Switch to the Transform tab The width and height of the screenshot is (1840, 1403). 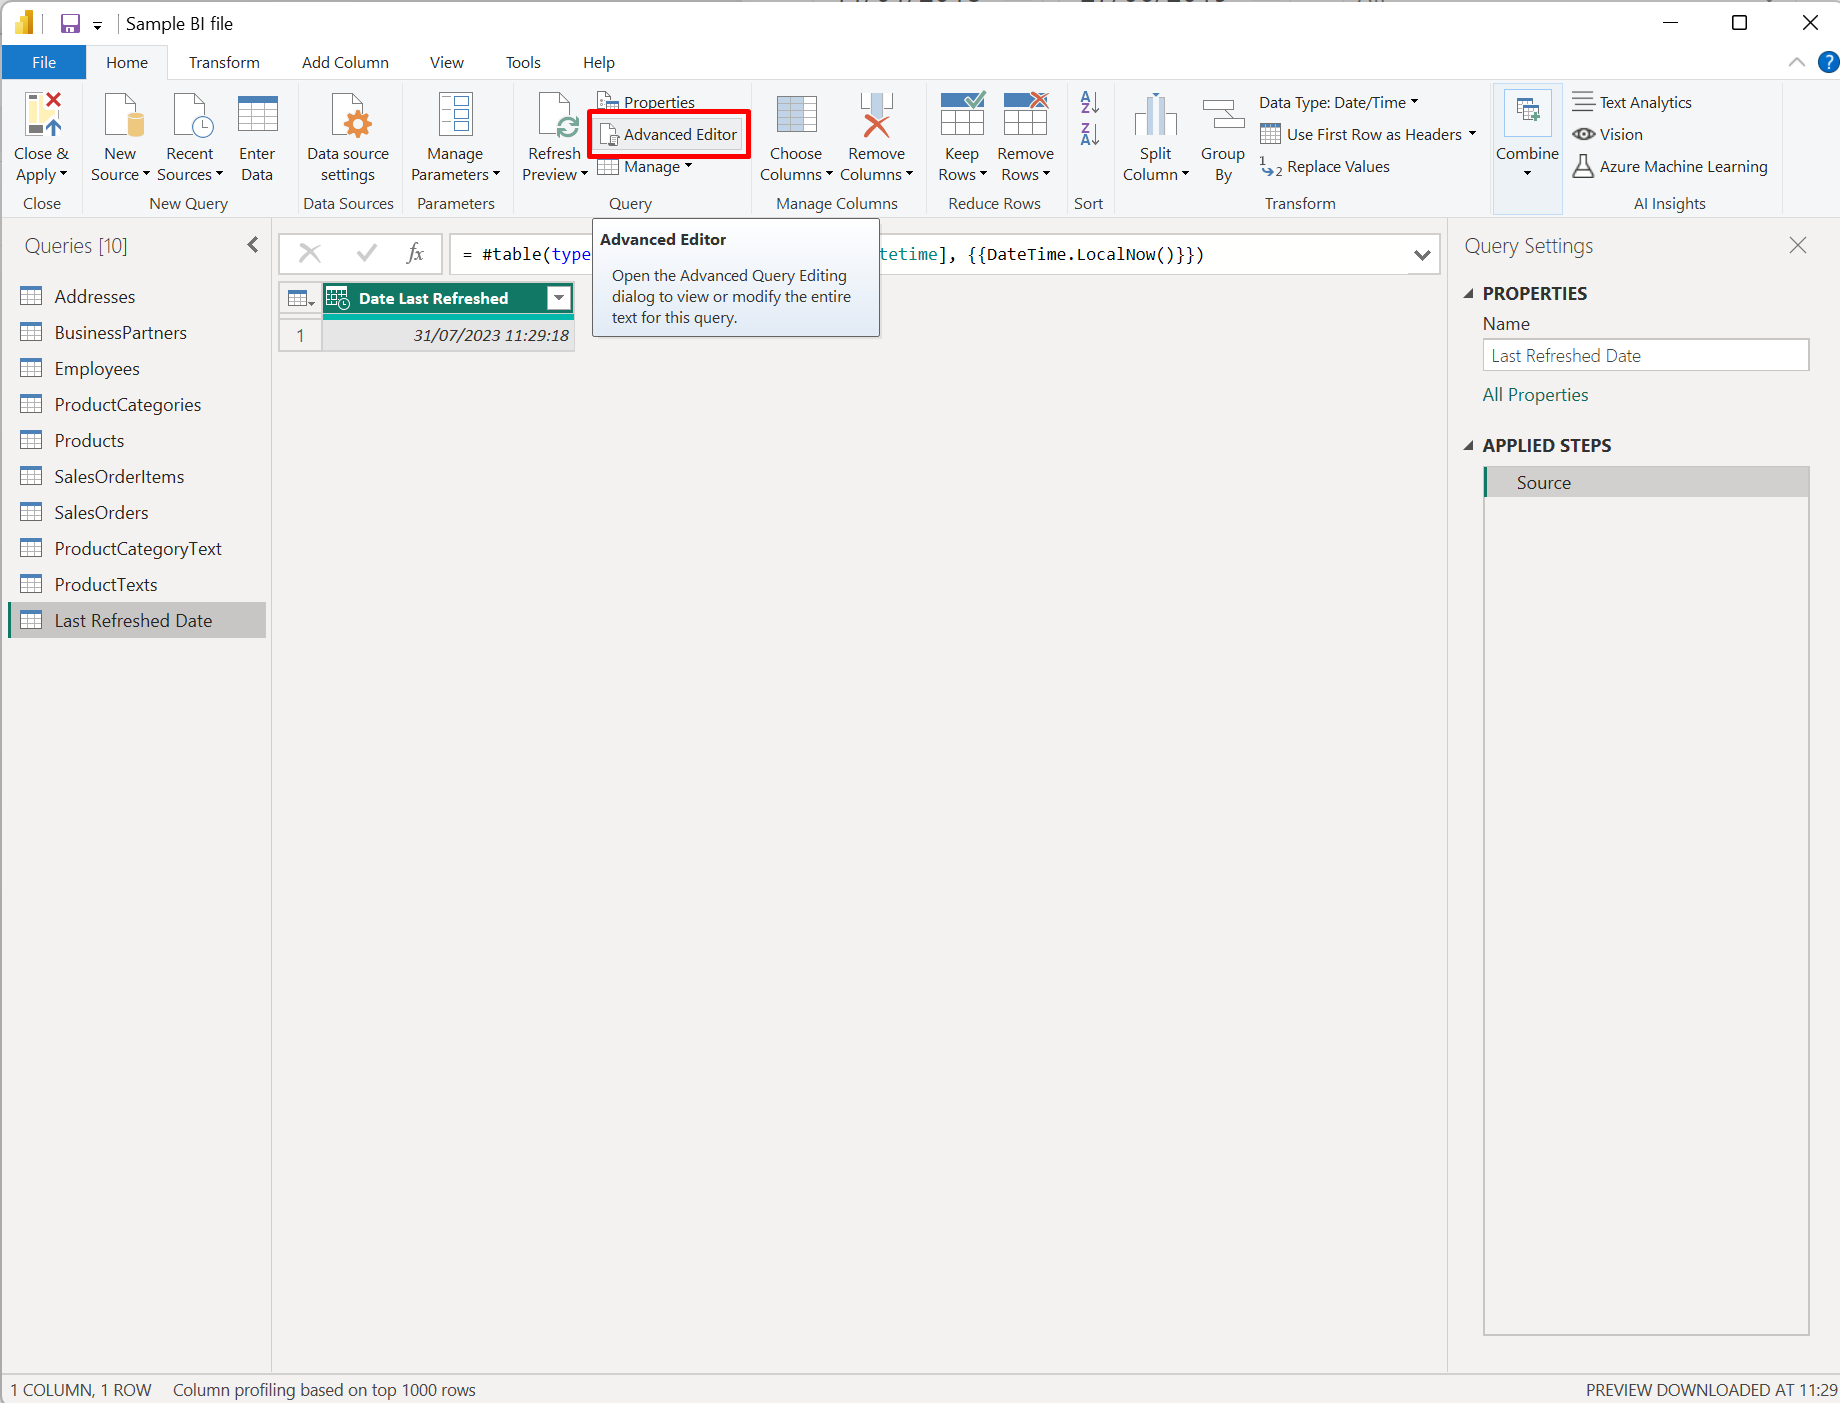pyautogui.click(x=224, y=62)
